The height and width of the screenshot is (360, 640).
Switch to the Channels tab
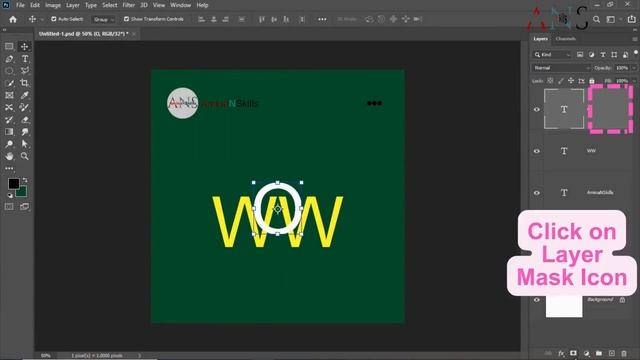click(566, 39)
